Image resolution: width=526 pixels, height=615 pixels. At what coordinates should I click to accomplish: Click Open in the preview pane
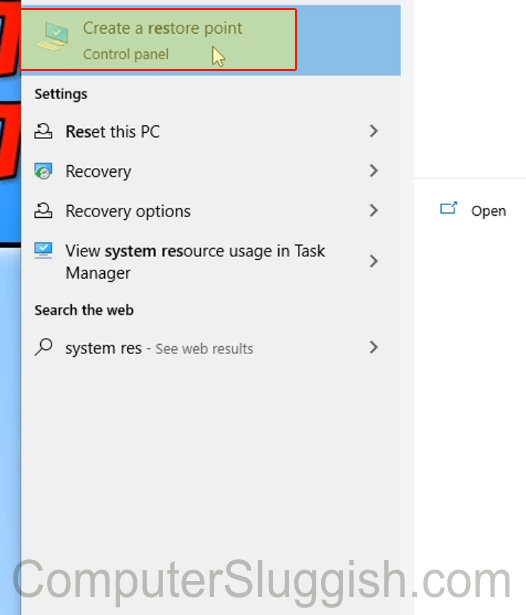[488, 211]
